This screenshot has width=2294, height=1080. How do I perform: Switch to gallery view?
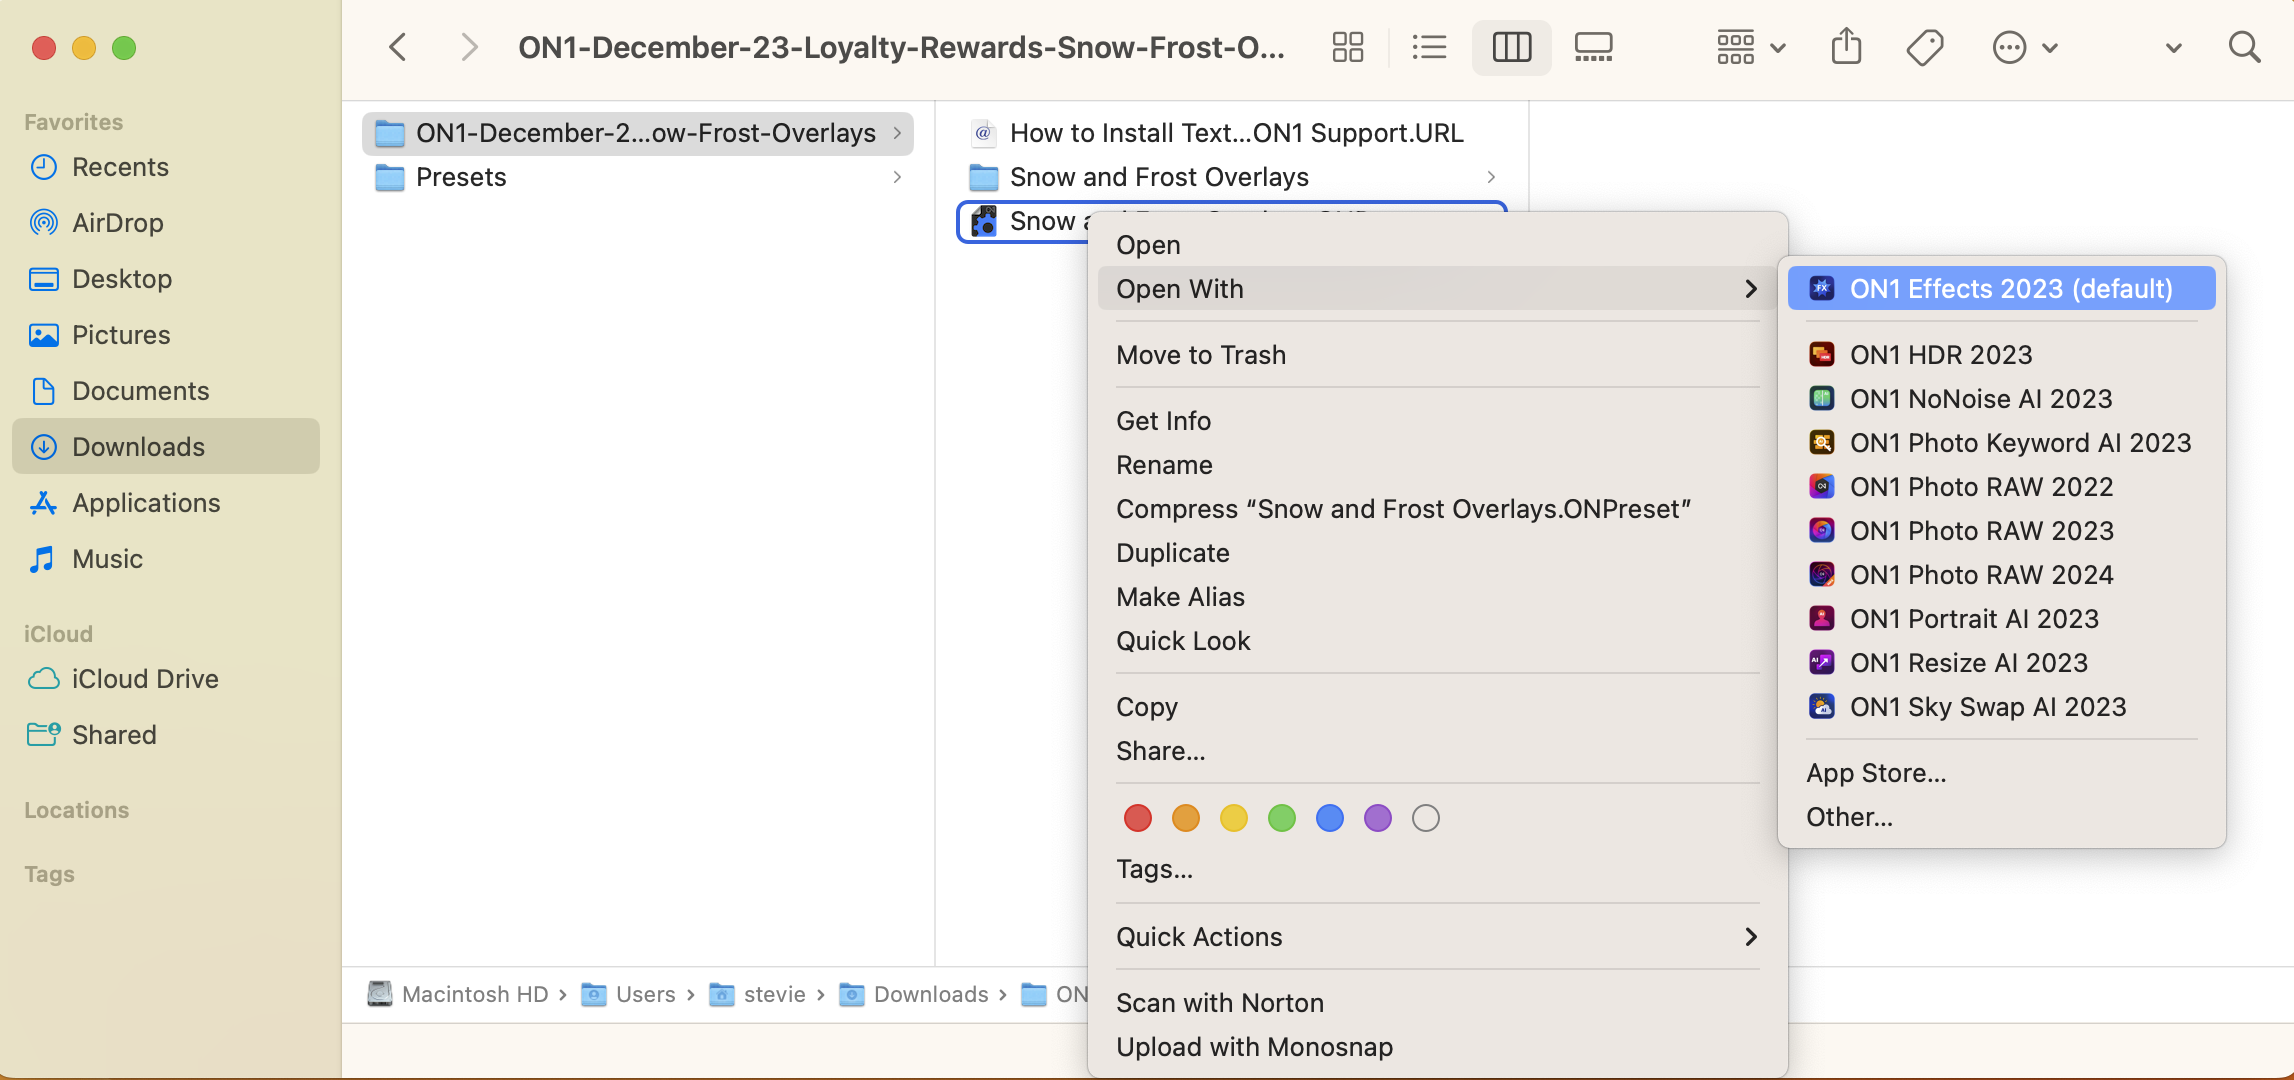pos(1593,47)
